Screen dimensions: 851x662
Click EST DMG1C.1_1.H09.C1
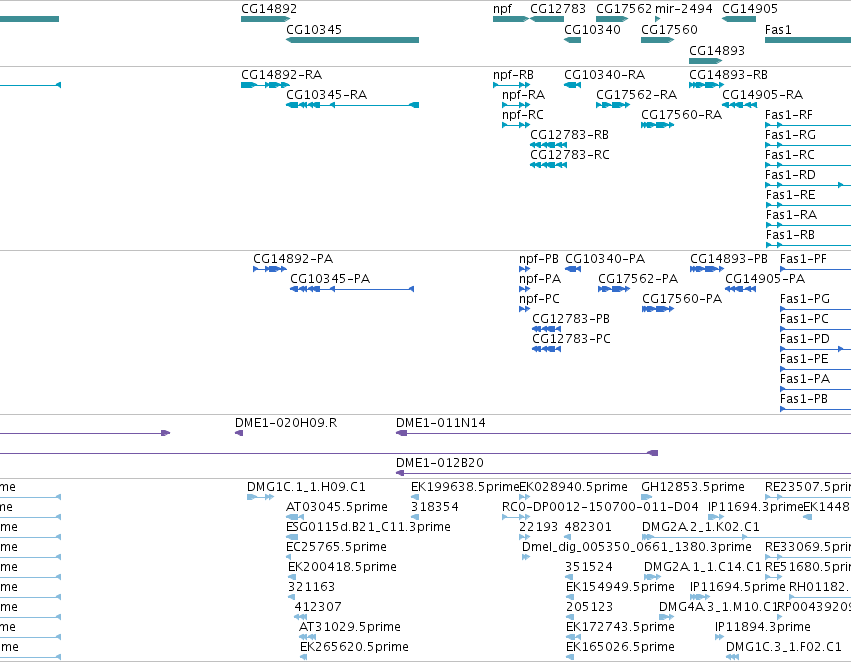[x=306, y=487]
